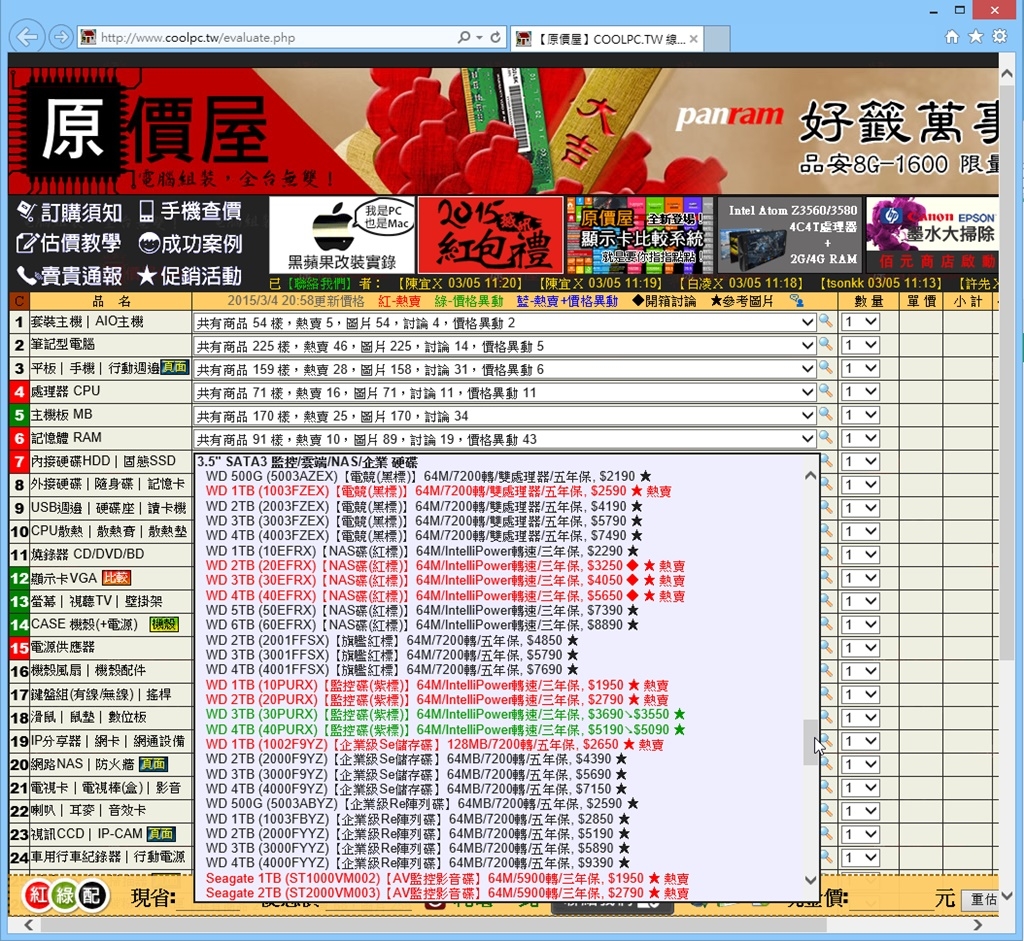Go back using browser back arrow
1024x941 pixels.
click(27, 37)
